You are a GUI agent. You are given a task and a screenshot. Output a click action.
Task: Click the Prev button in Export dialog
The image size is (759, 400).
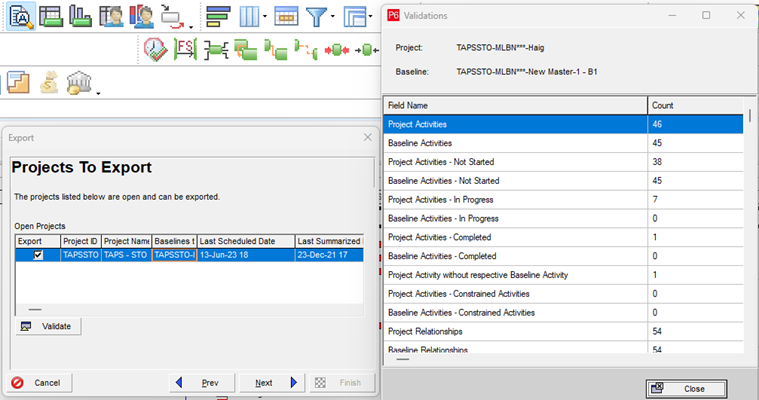(204, 382)
